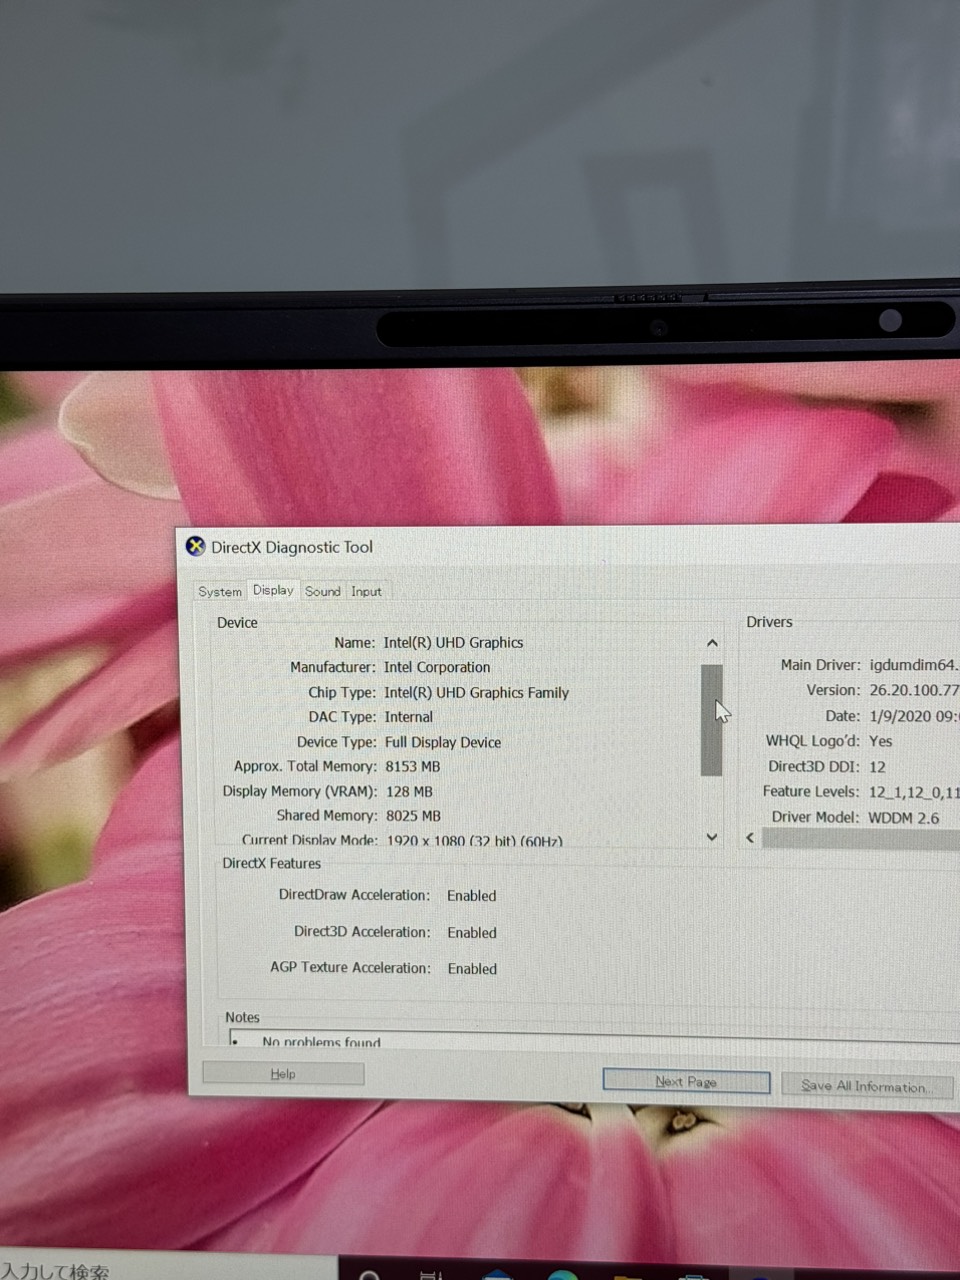Click the driver date '1/9/2020' value
This screenshot has width=960, height=1280.
pos(914,716)
